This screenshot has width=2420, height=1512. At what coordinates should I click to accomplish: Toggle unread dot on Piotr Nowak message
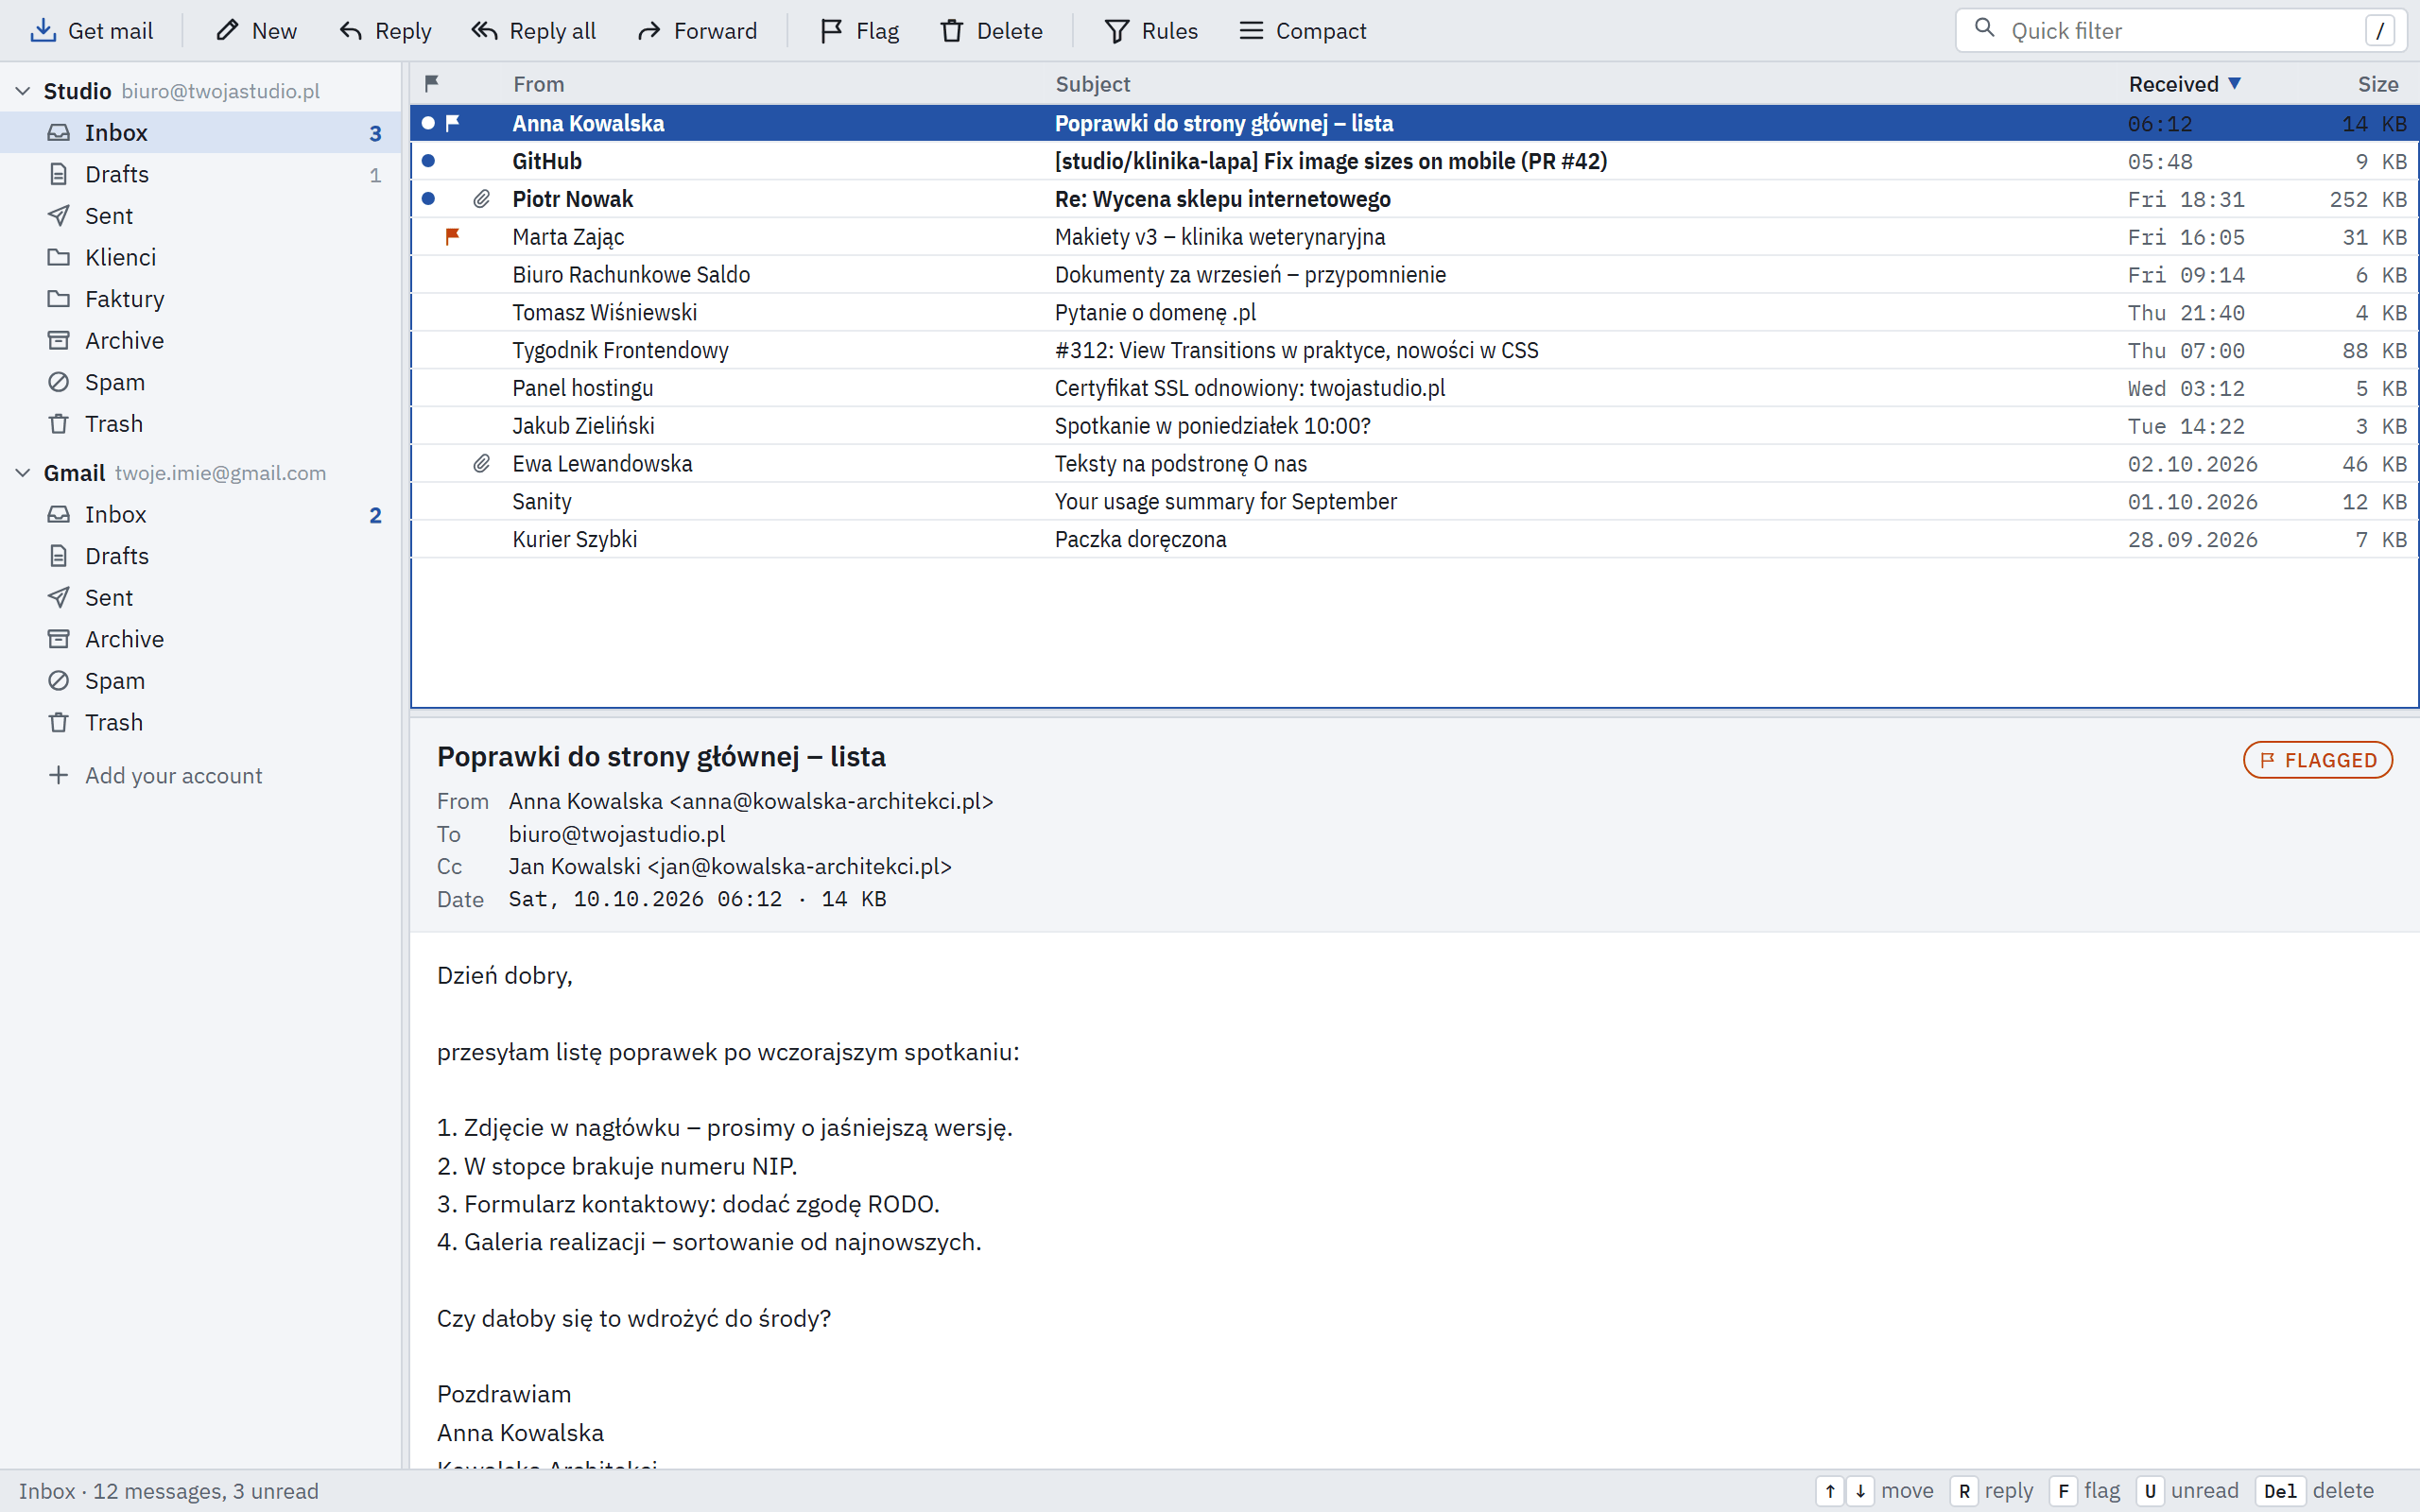click(428, 199)
